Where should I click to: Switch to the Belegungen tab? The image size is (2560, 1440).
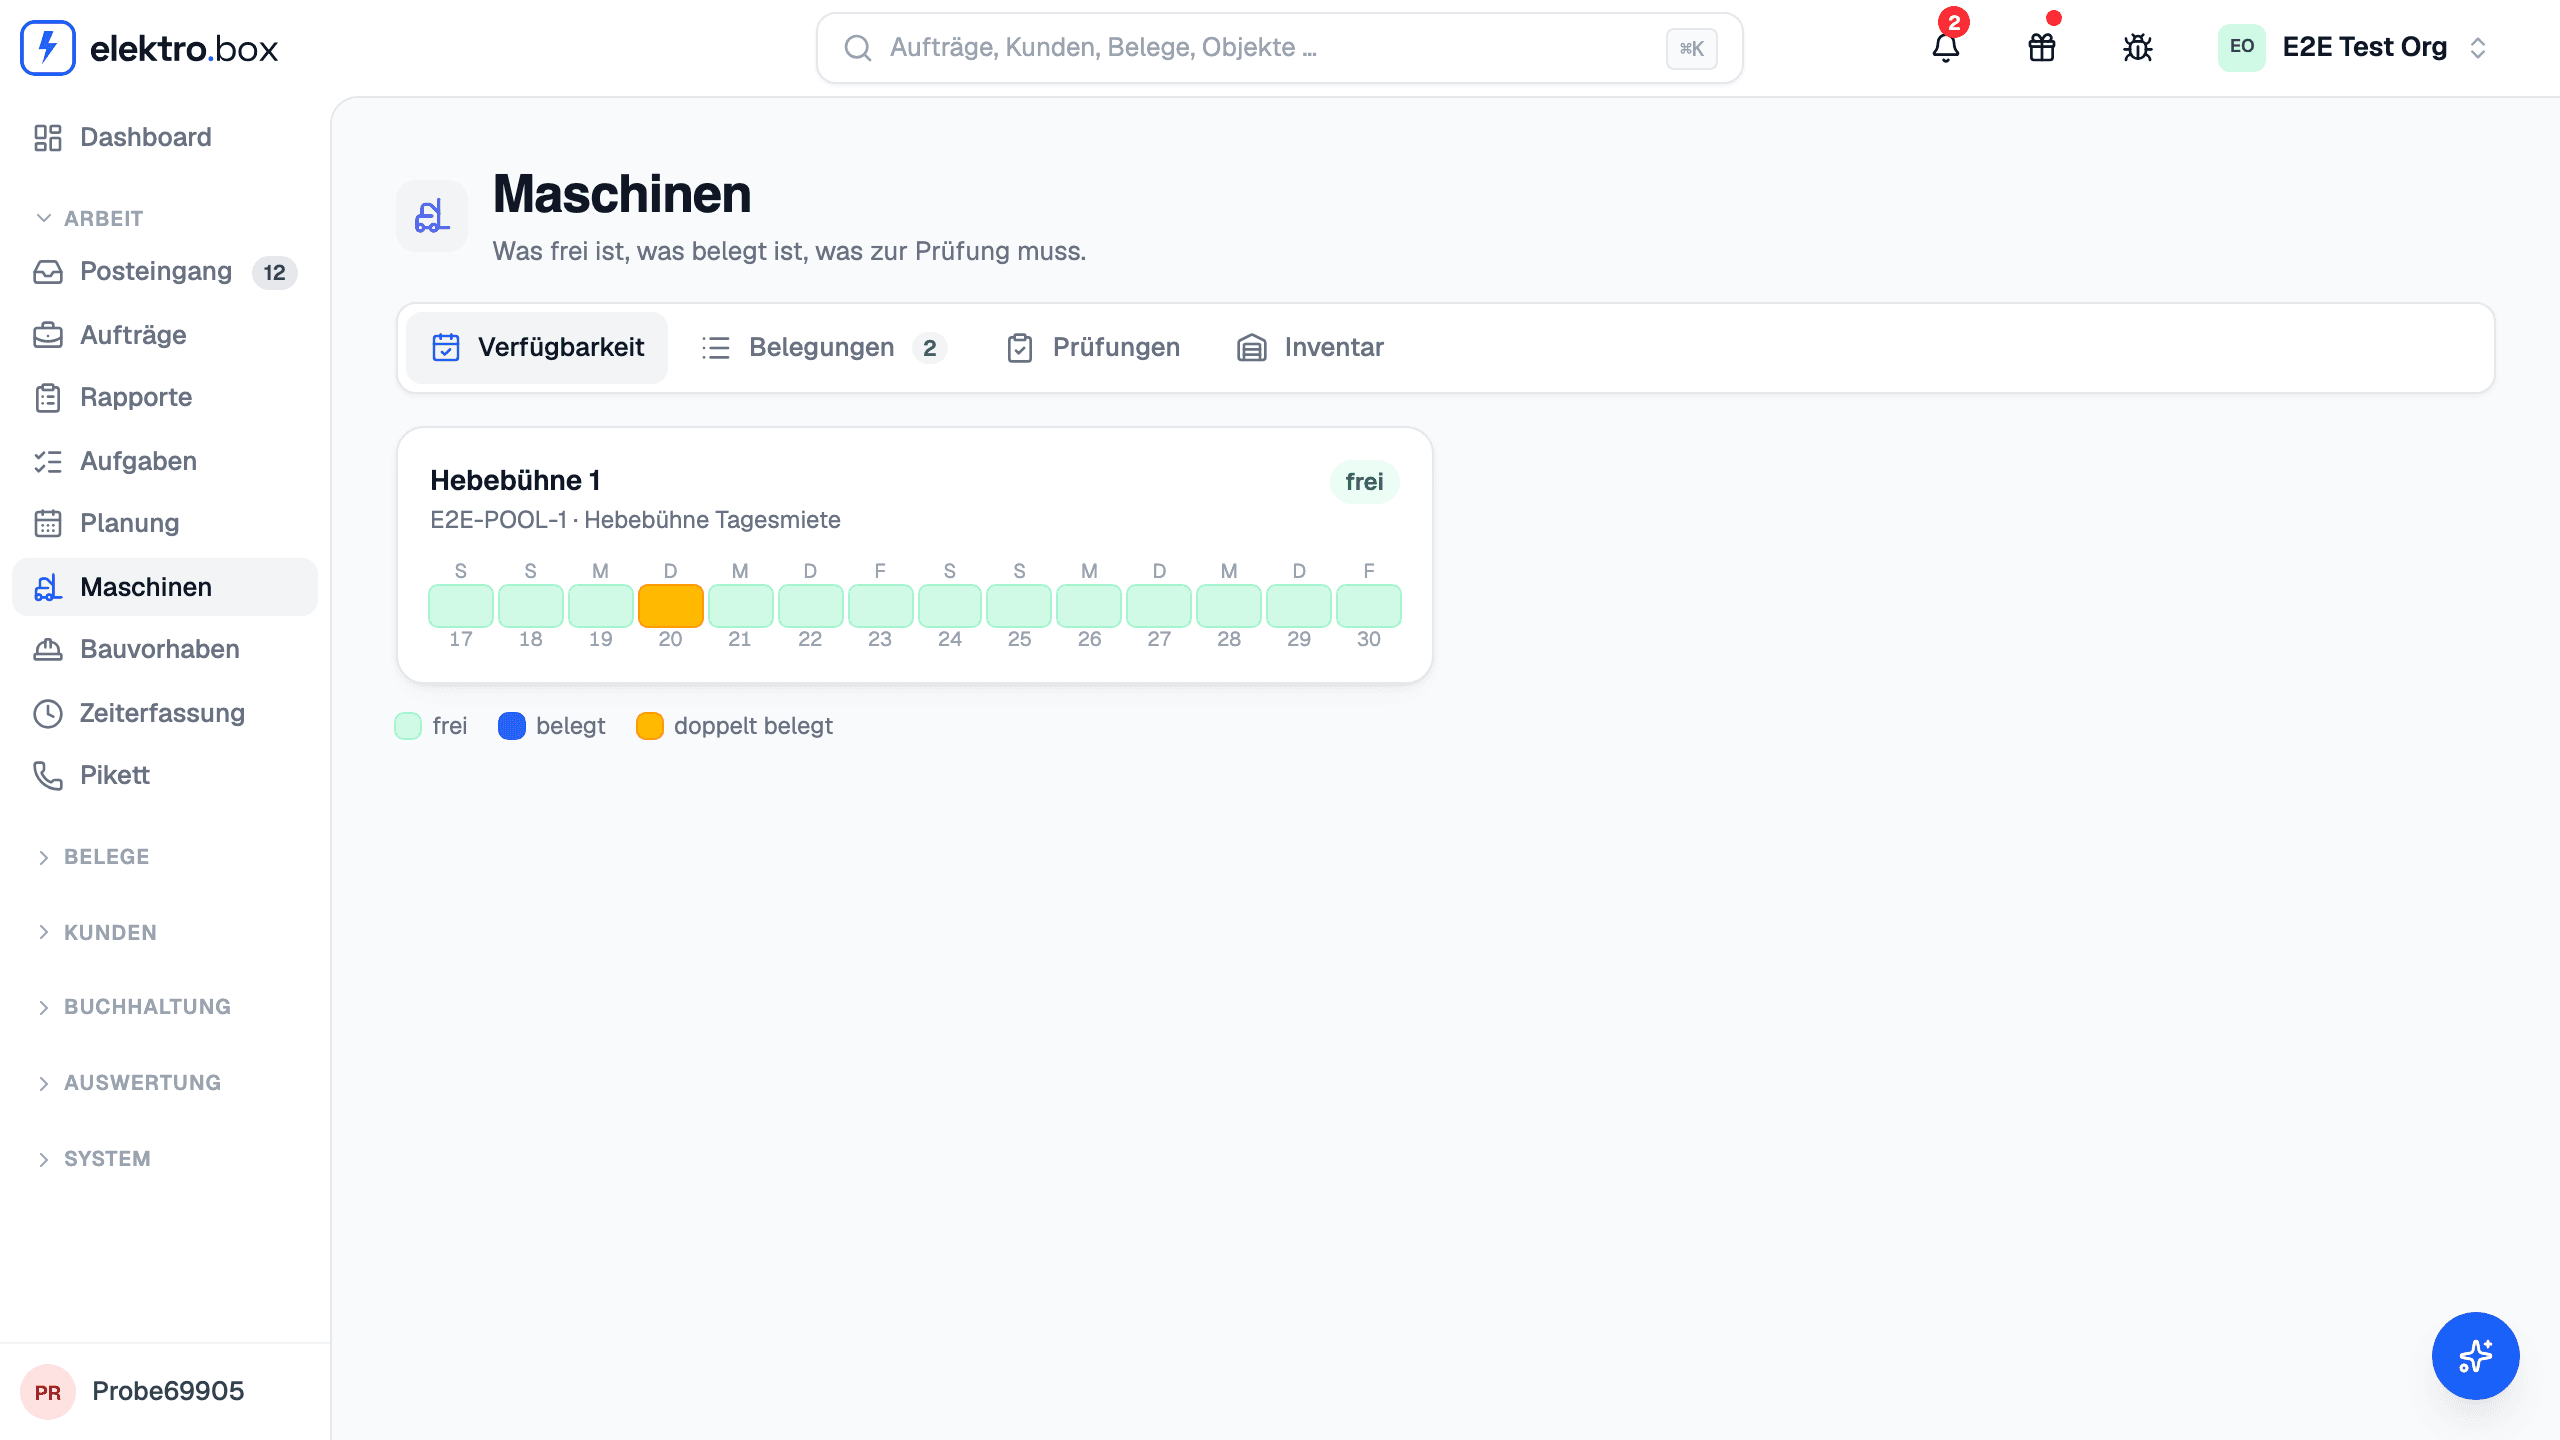pyautogui.click(x=824, y=348)
